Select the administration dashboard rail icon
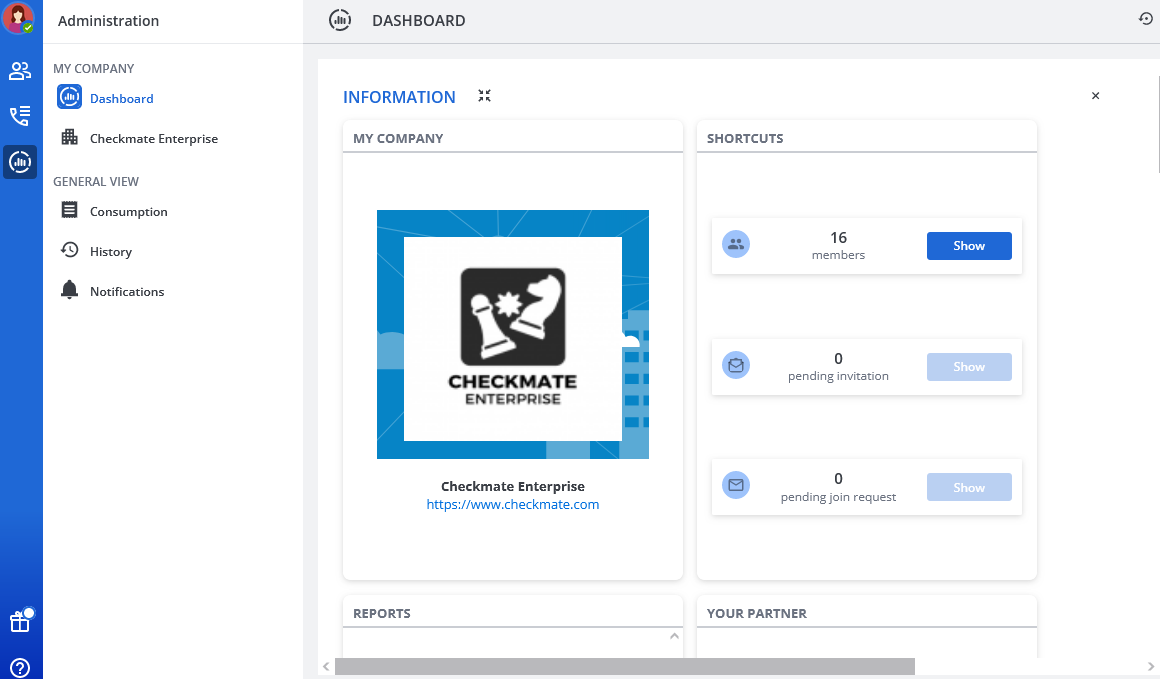This screenshot has height=679, width=1160. click(20, 162)
